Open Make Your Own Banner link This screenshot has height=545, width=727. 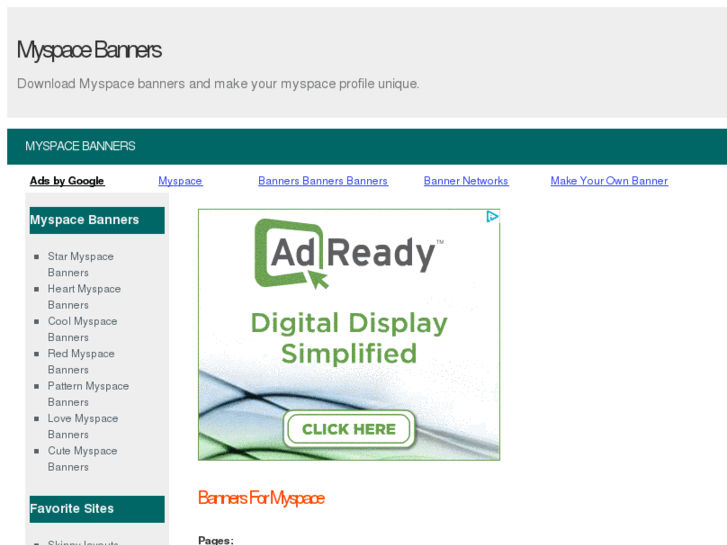coord(609,181)
